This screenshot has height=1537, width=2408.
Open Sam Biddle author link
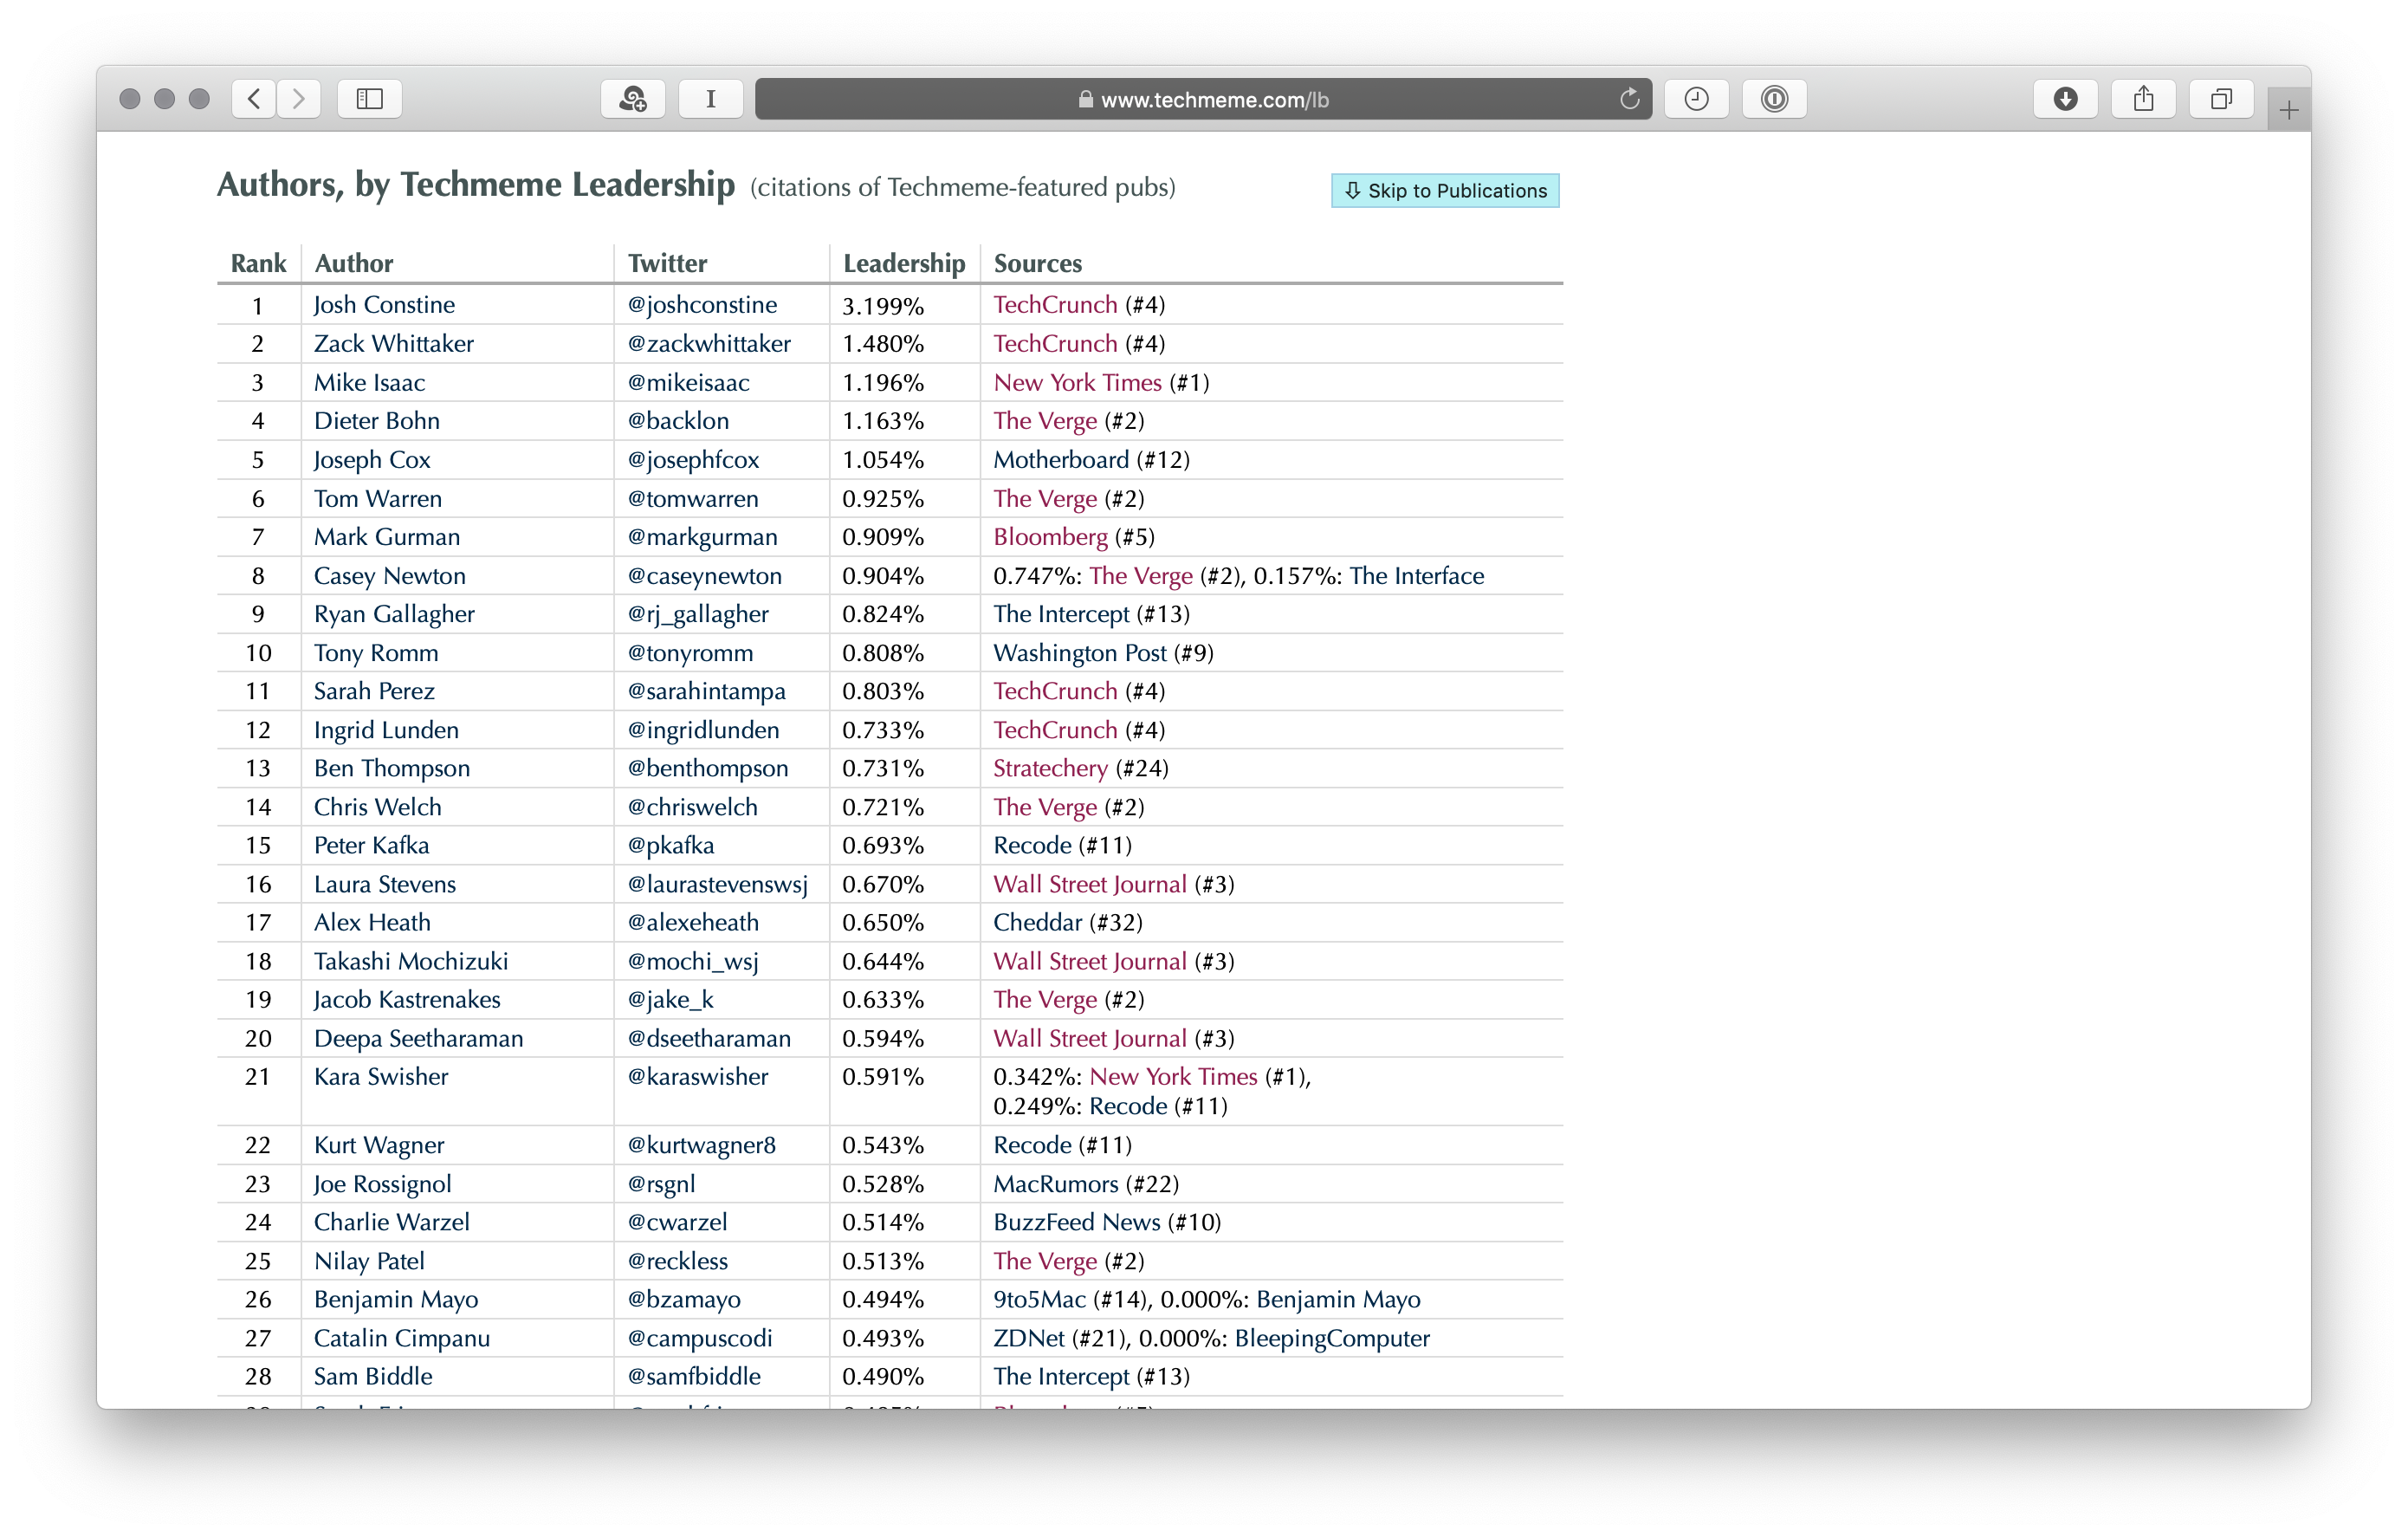click(x=373, y=1376)
